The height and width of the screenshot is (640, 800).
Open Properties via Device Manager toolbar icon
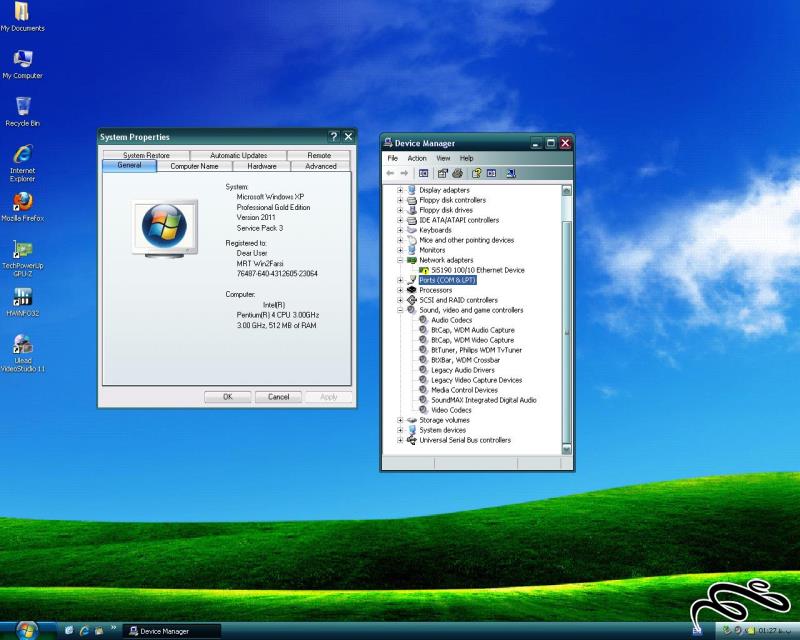coord(442,174)
